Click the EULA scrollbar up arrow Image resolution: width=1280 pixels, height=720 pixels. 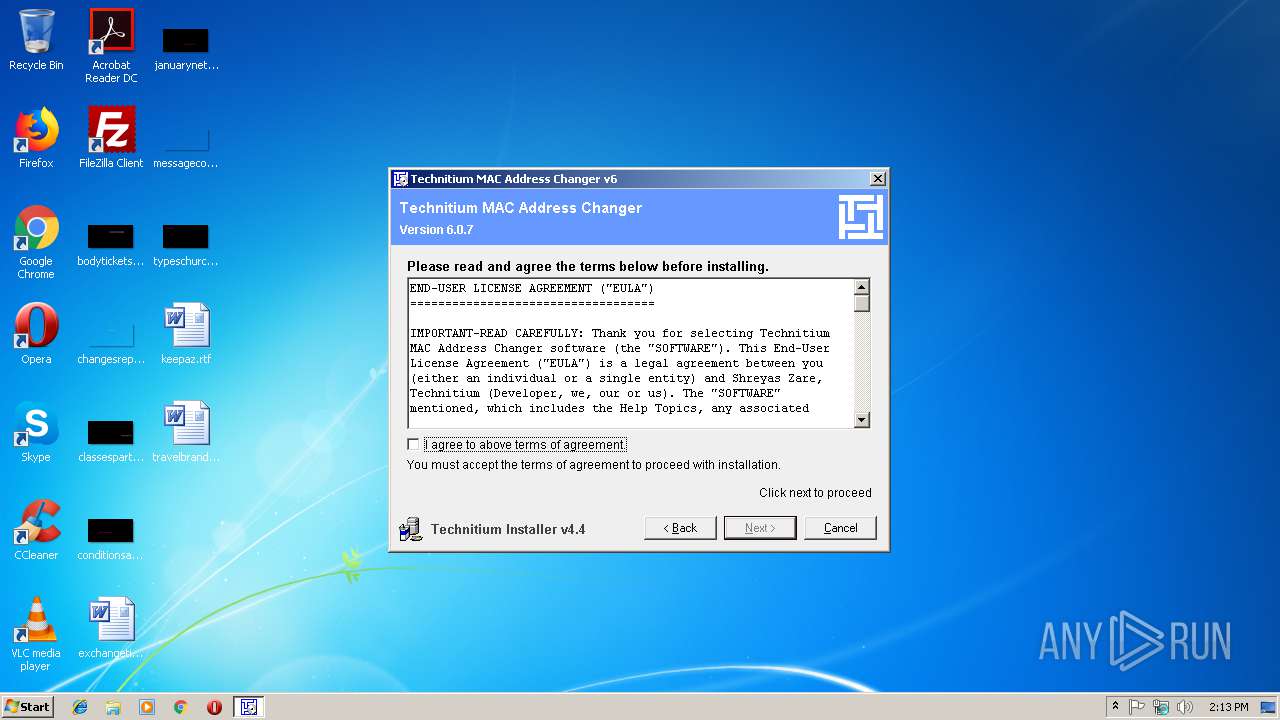coord(862,287)
